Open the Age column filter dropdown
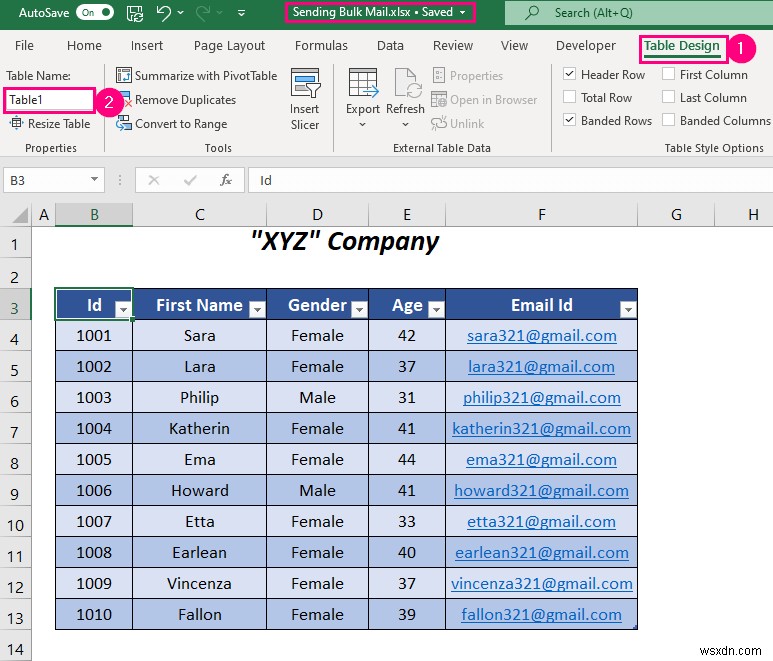Screen dimensions: 773x661 click(x=436, y=309)
